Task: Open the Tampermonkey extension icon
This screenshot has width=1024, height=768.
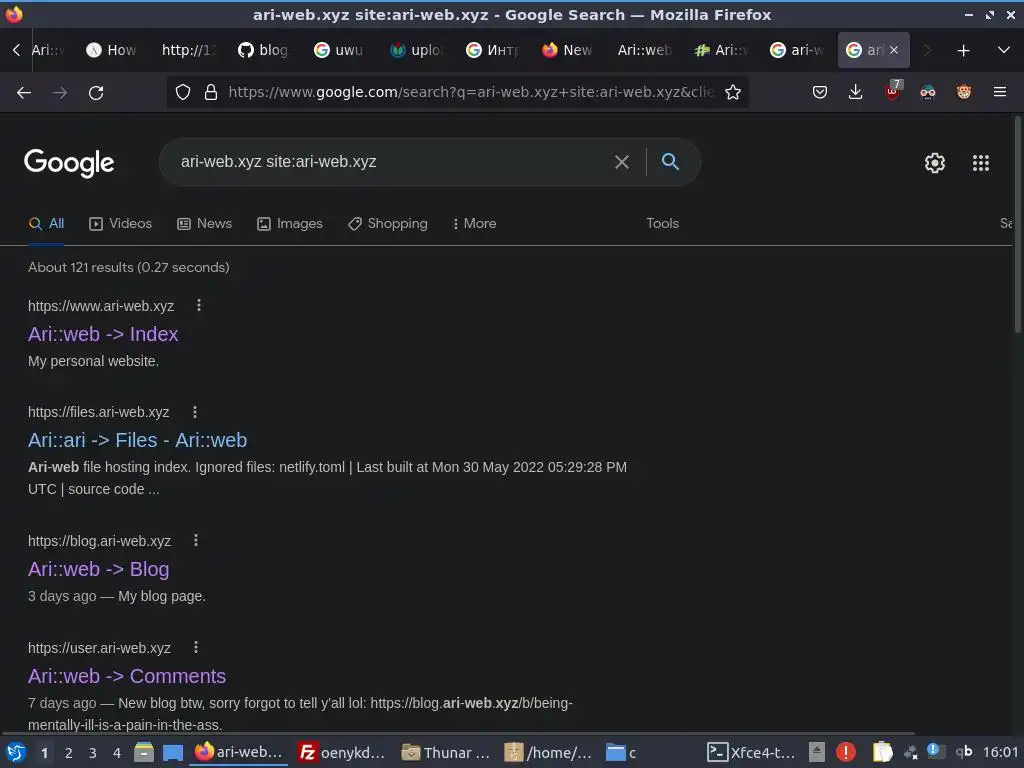Action: [963, 93]
